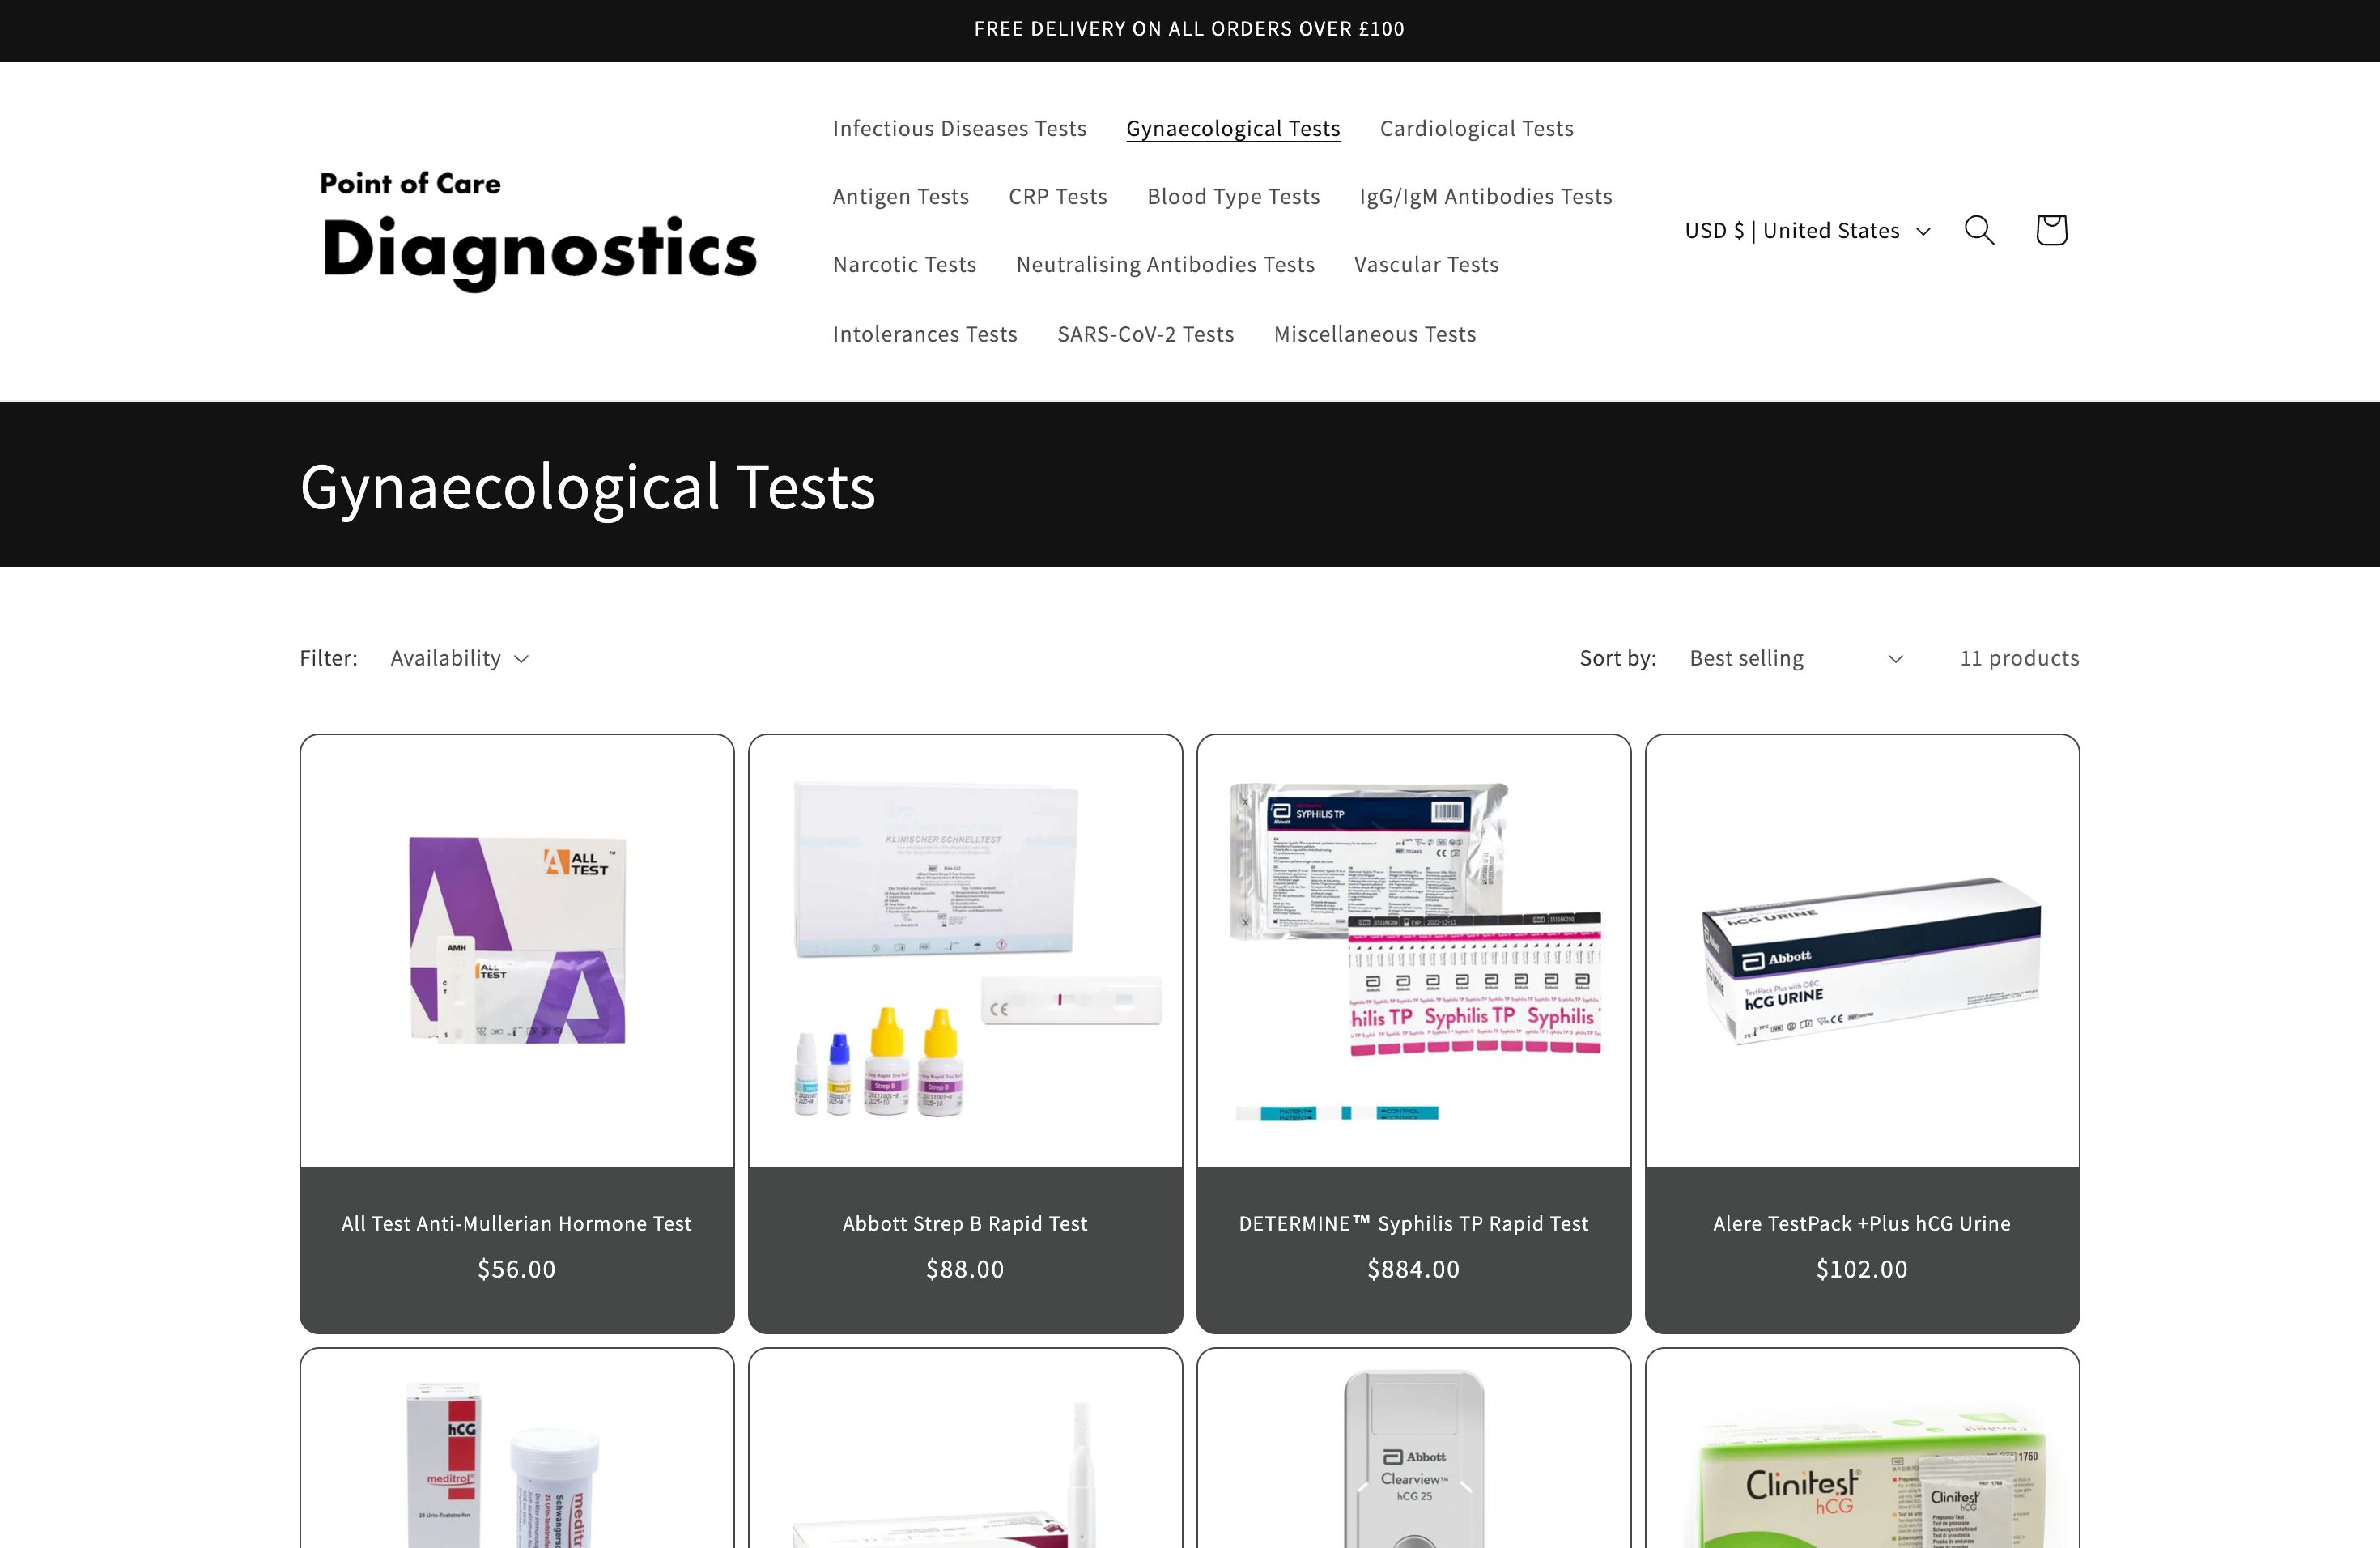Toggle the Neutralising Antibodies Tests filter
2380x1548 pixels.
(x=1166, y=266)
